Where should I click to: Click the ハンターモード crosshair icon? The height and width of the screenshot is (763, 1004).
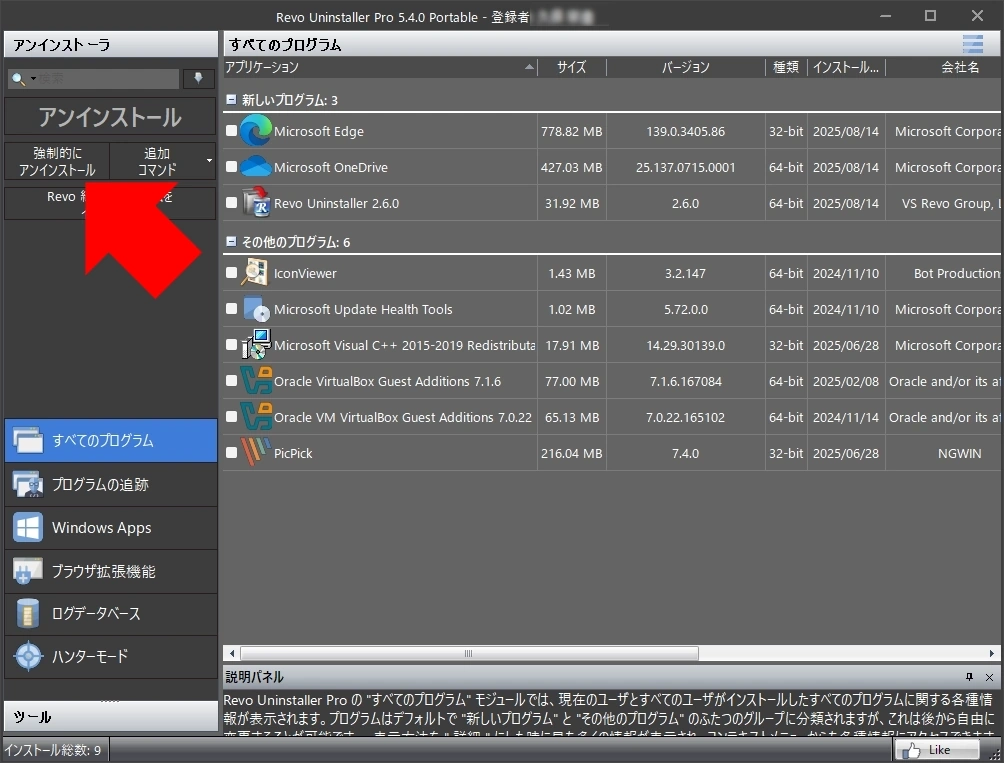[x=28, y=656]
